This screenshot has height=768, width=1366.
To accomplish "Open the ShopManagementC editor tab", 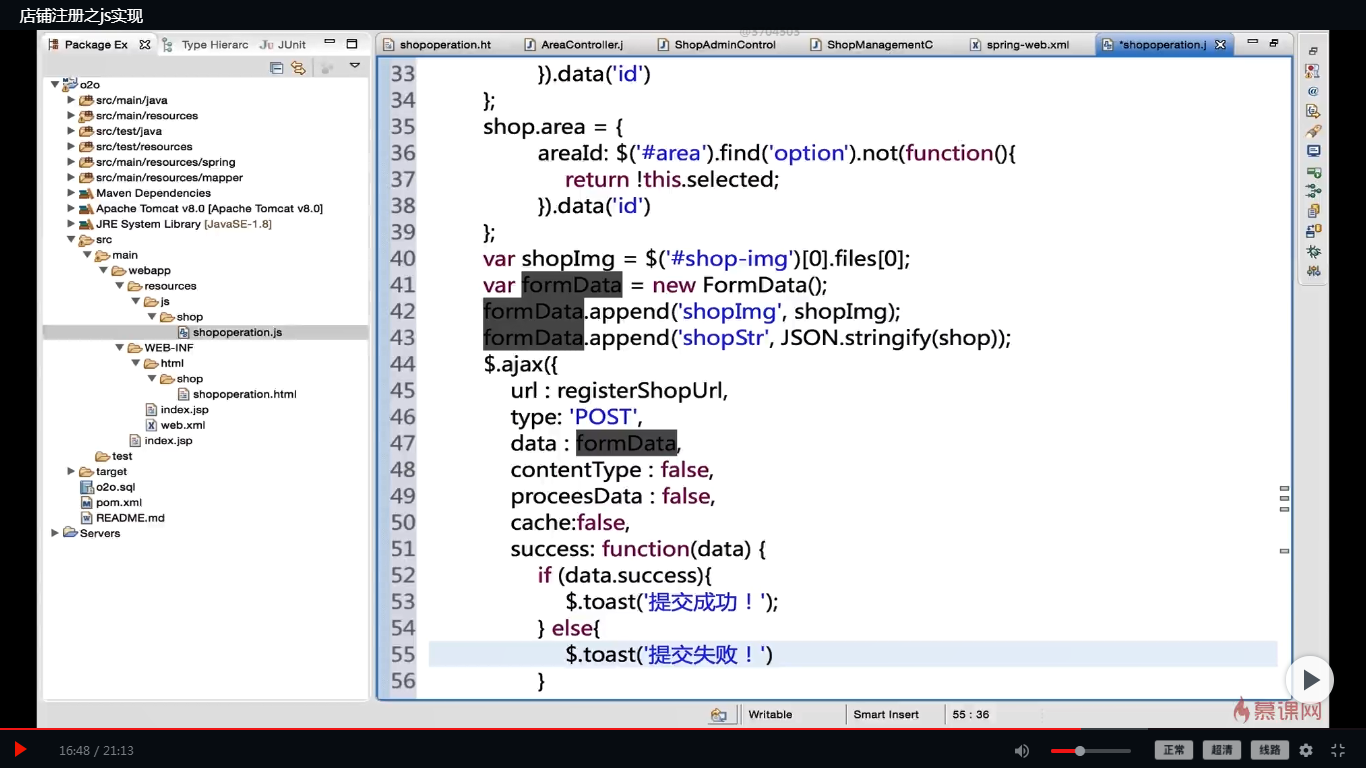I will pos(871,45).
